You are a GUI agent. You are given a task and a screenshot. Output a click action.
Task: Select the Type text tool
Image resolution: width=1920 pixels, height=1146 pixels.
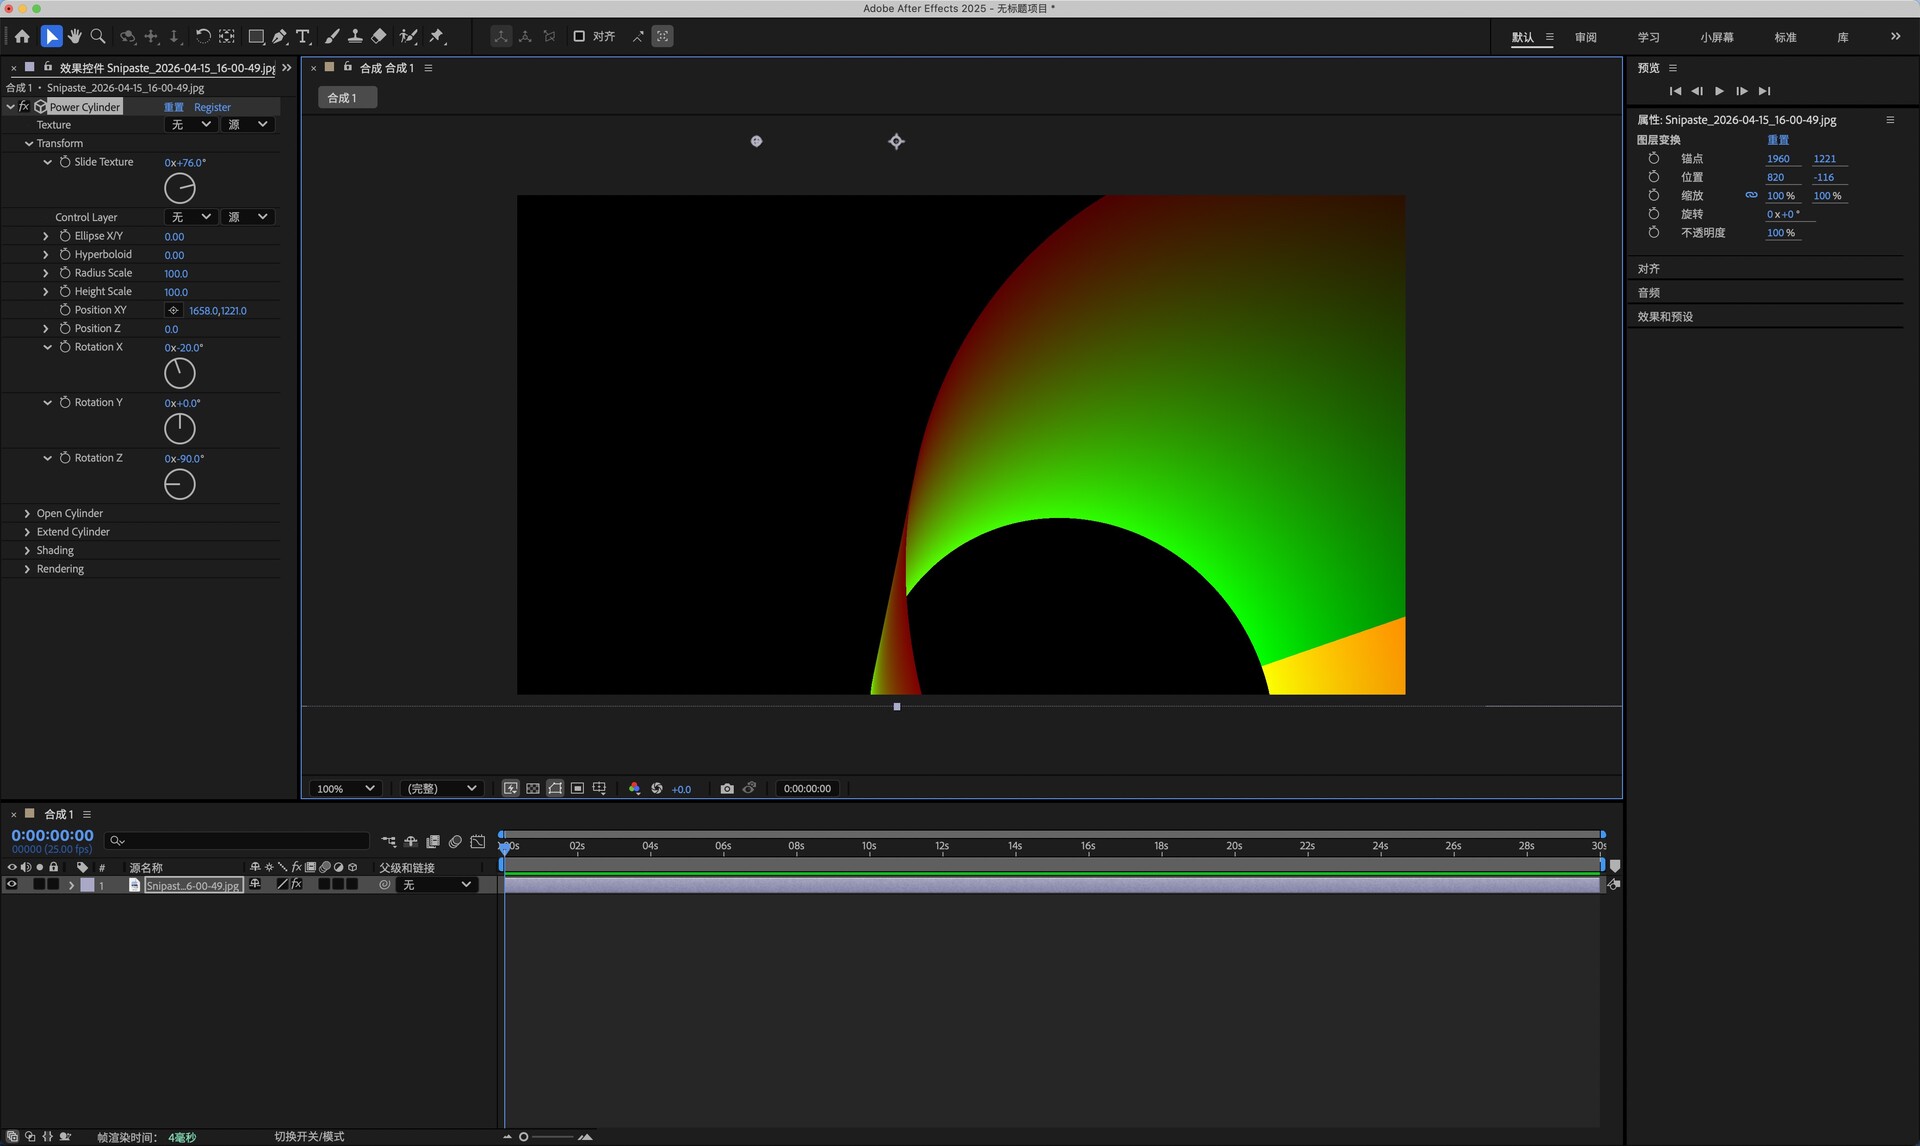[303, 36]
